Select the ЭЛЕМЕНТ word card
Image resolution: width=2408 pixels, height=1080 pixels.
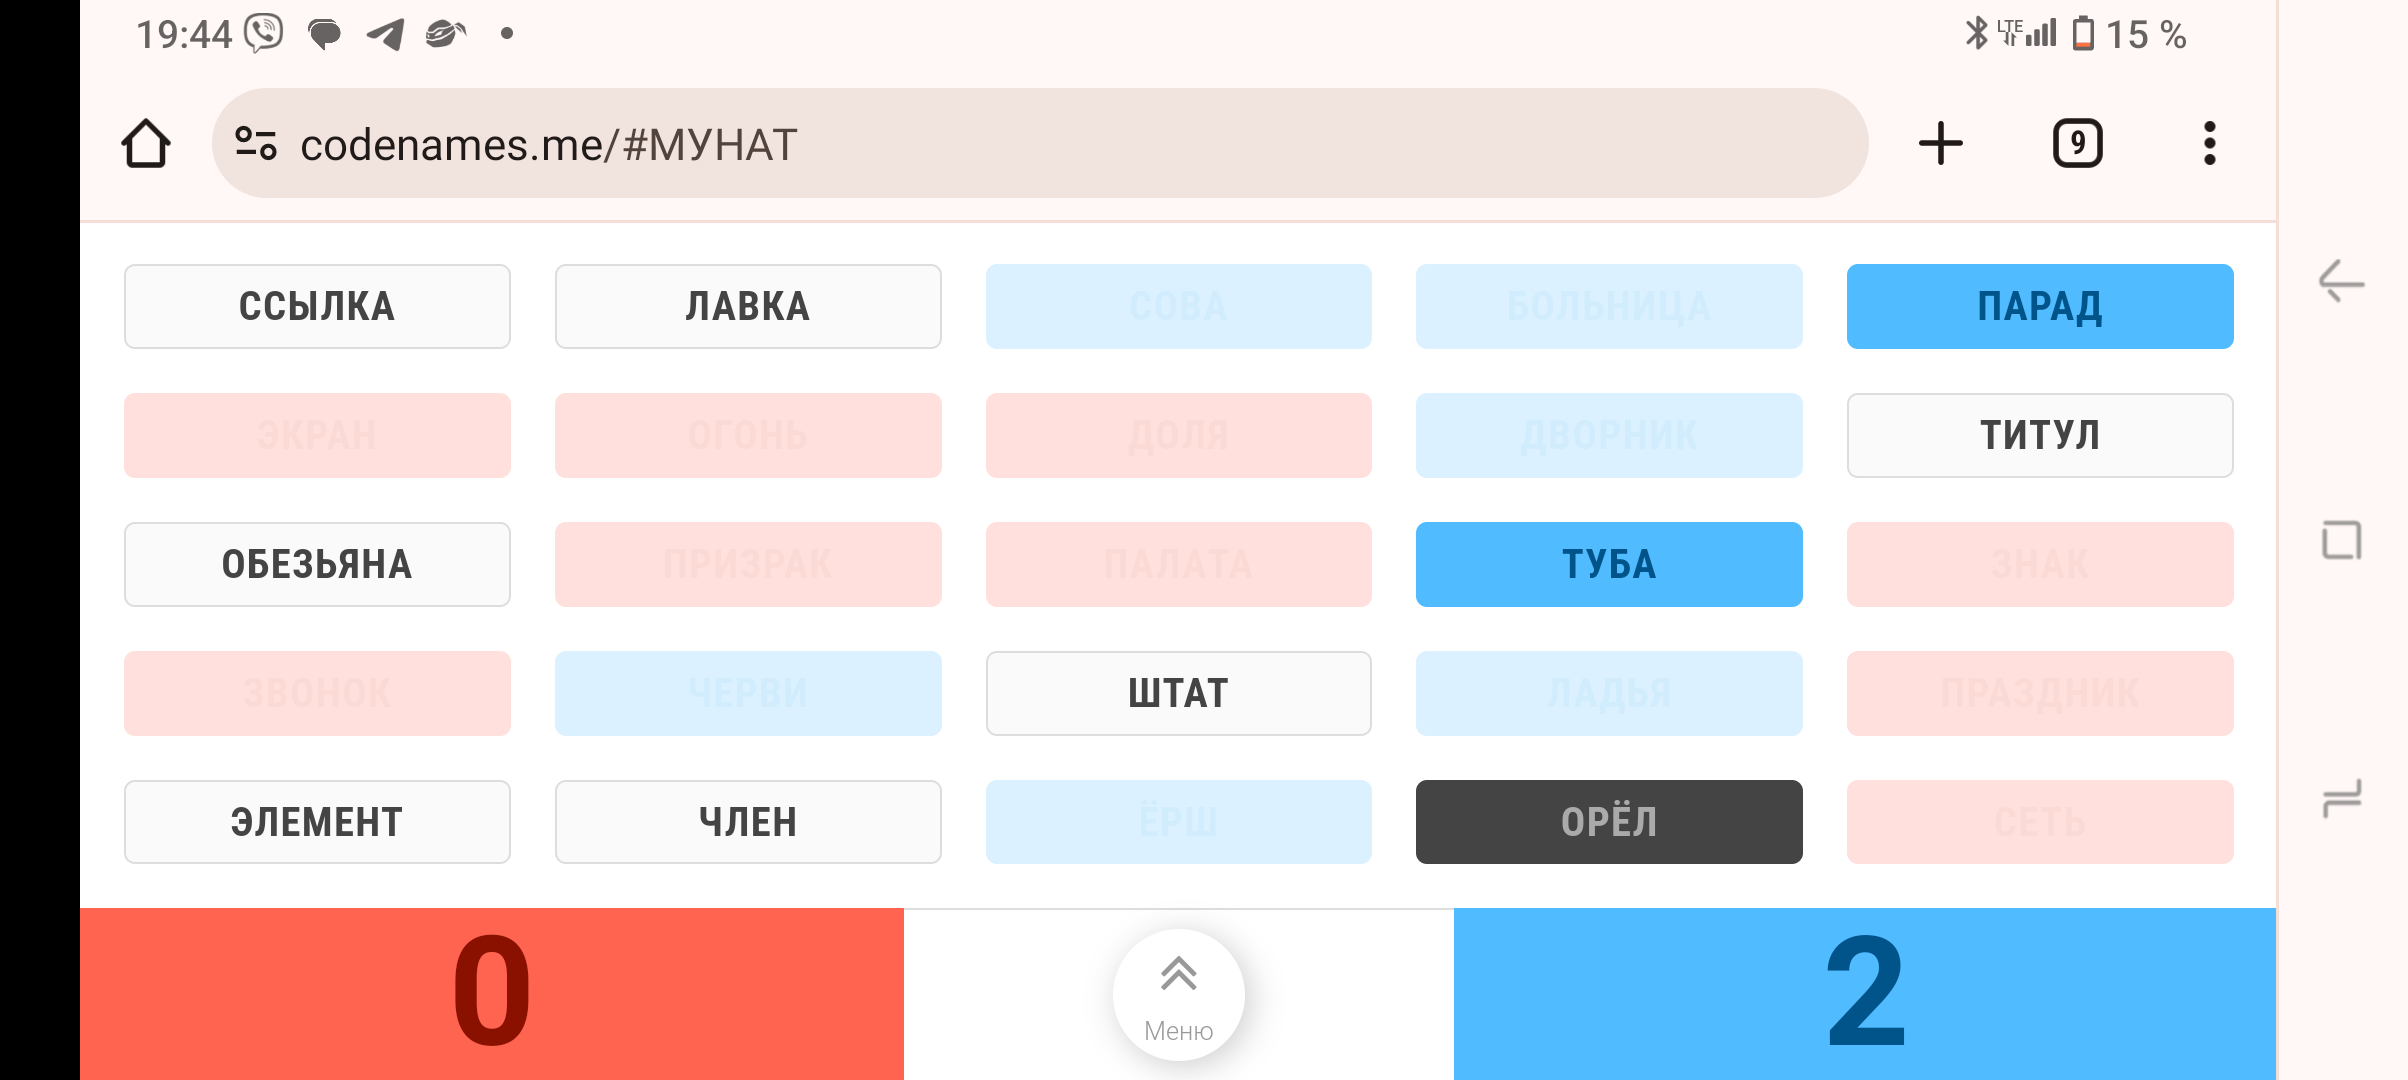[x=317, y=822]
